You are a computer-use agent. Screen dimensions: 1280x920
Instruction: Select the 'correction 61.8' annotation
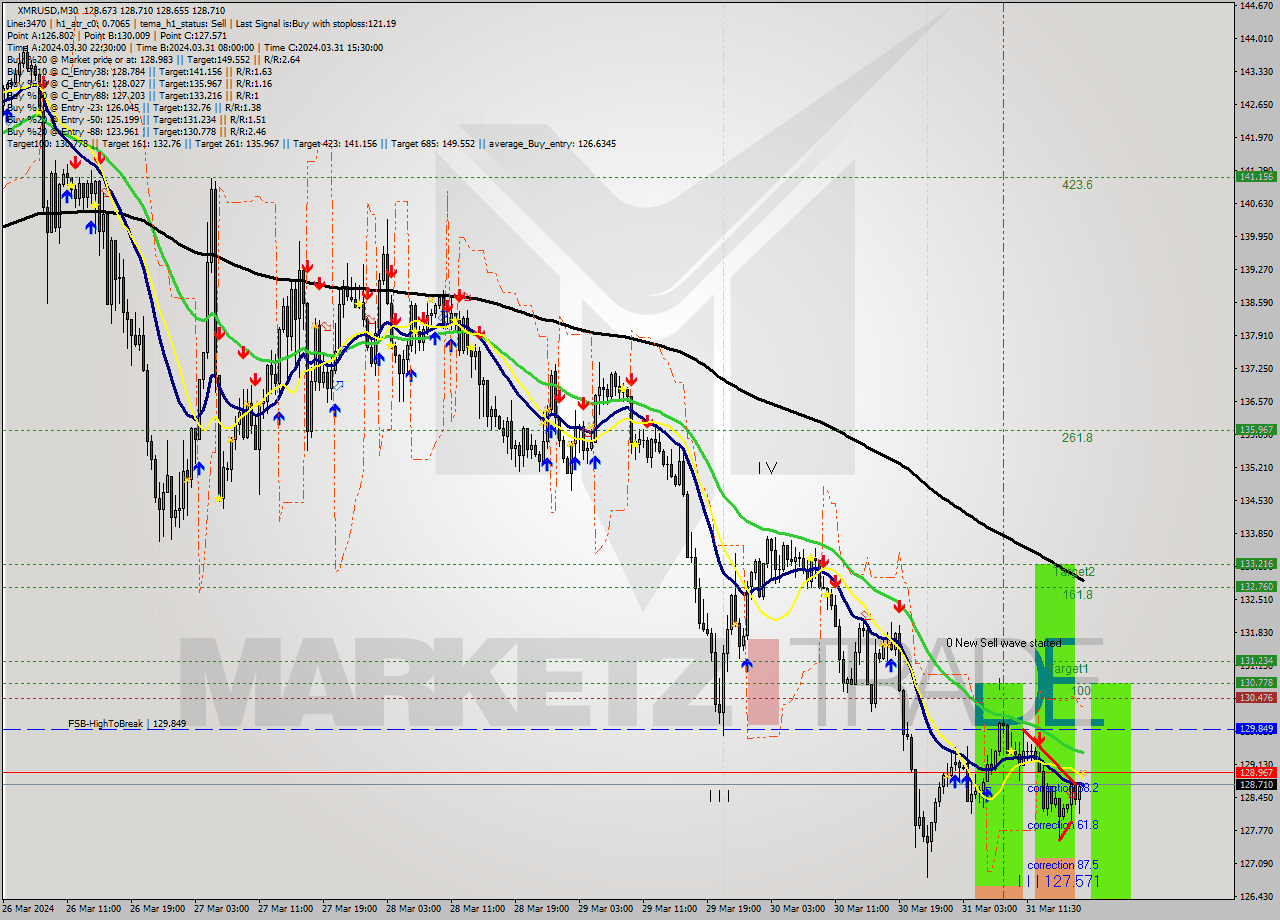pyautogui.click(x=1062, y=826)
